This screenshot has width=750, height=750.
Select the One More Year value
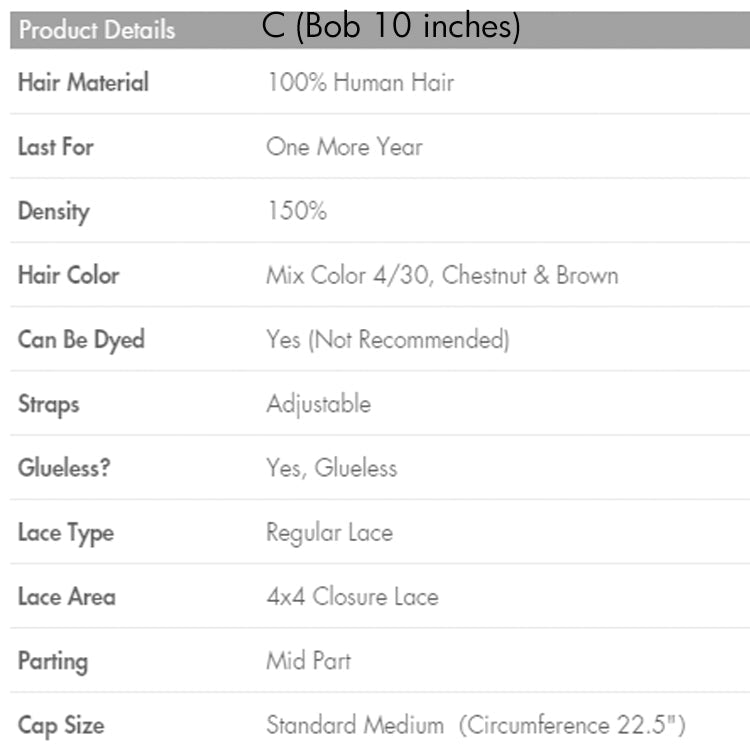coord(344,146)
